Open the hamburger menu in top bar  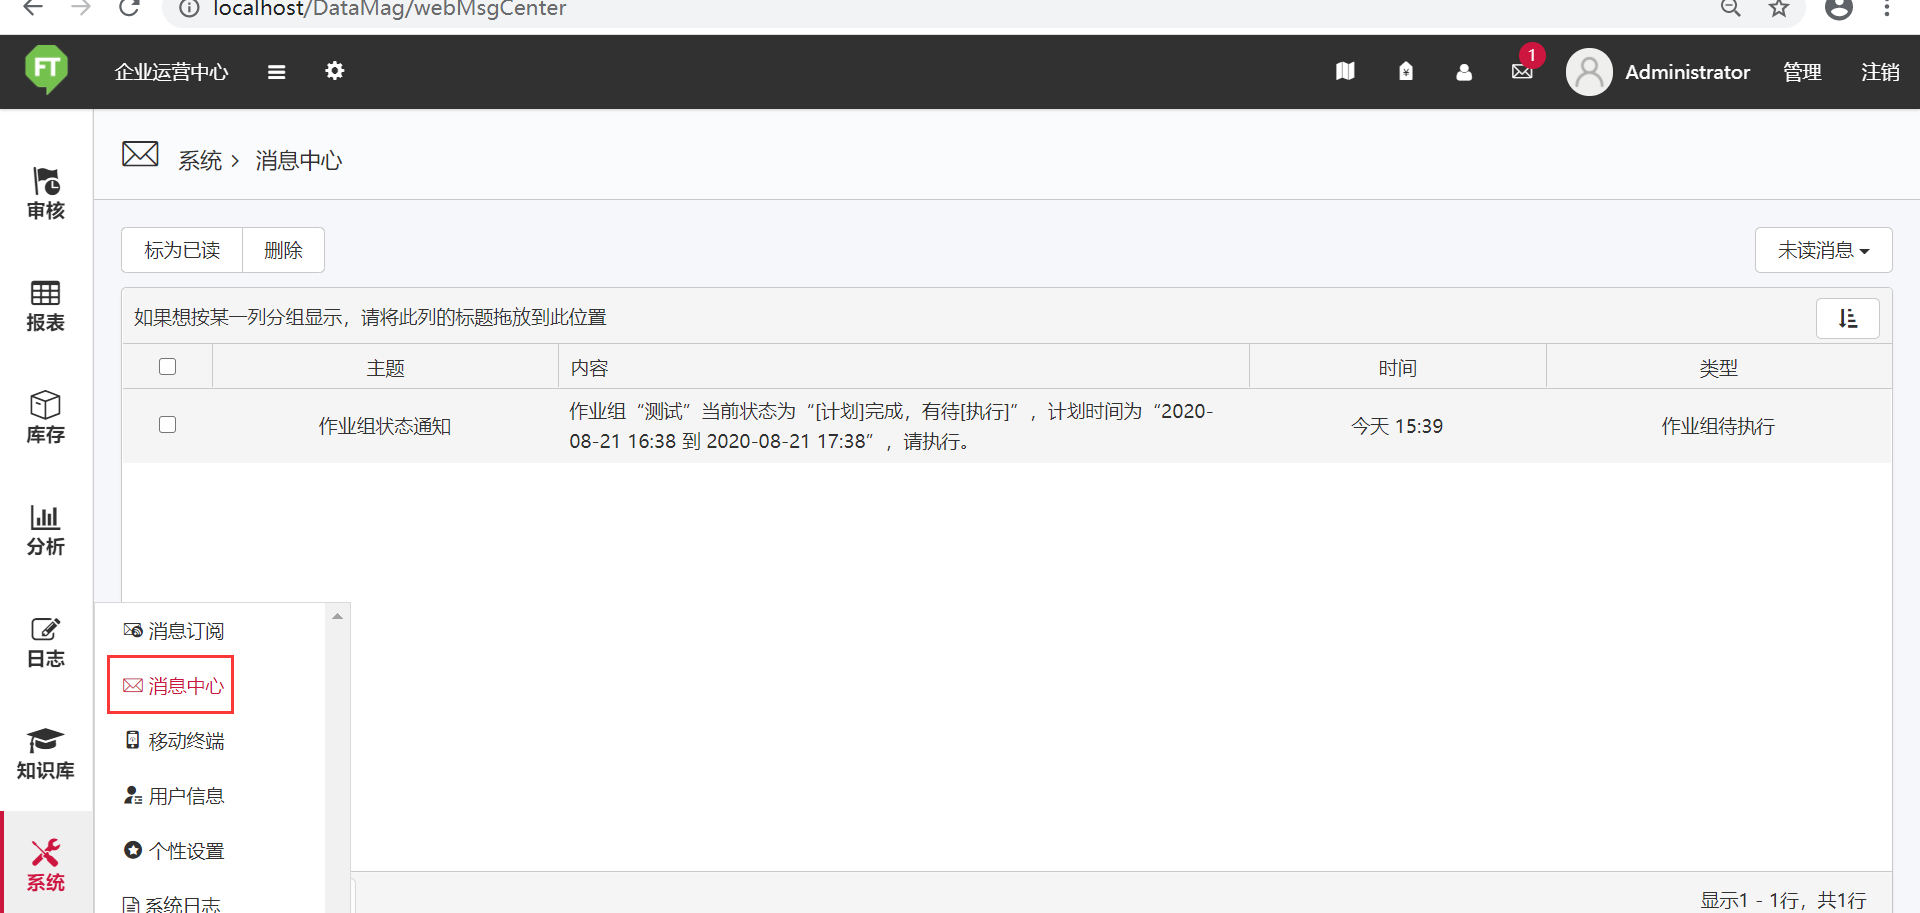(x=277, y=72)
